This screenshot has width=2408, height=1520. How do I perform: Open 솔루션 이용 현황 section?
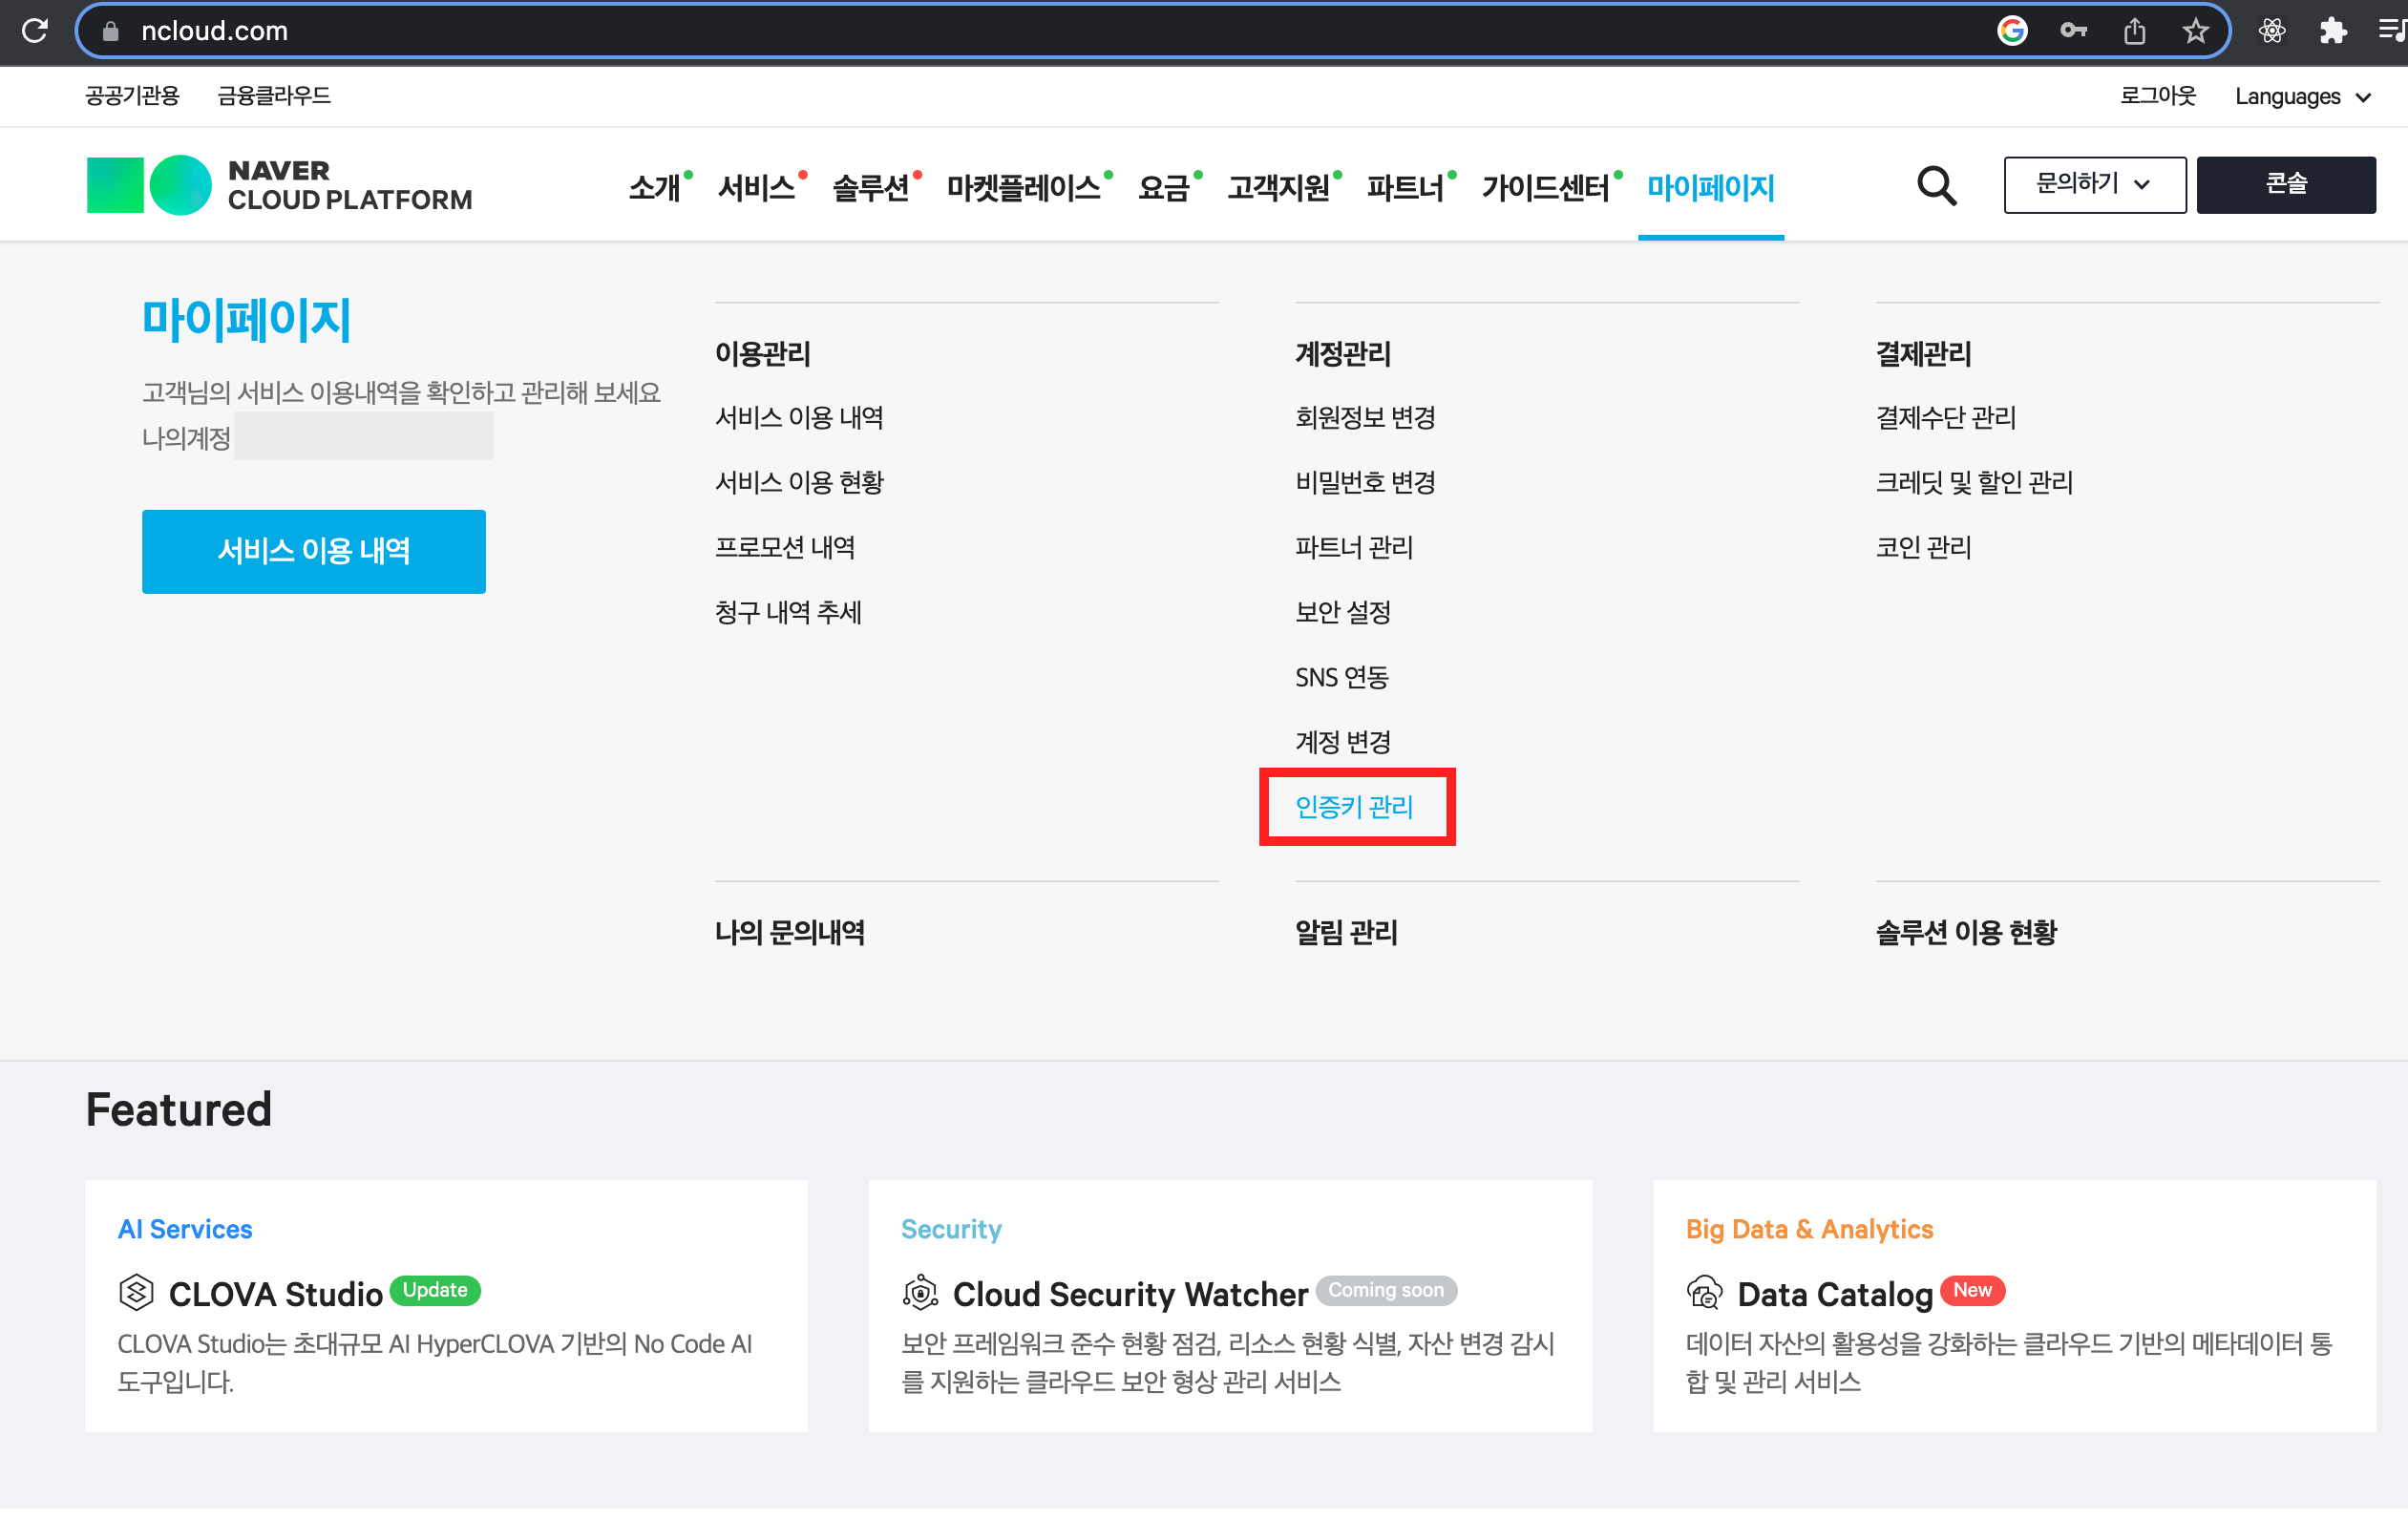pyautogui.click(x=1966, y=932)
